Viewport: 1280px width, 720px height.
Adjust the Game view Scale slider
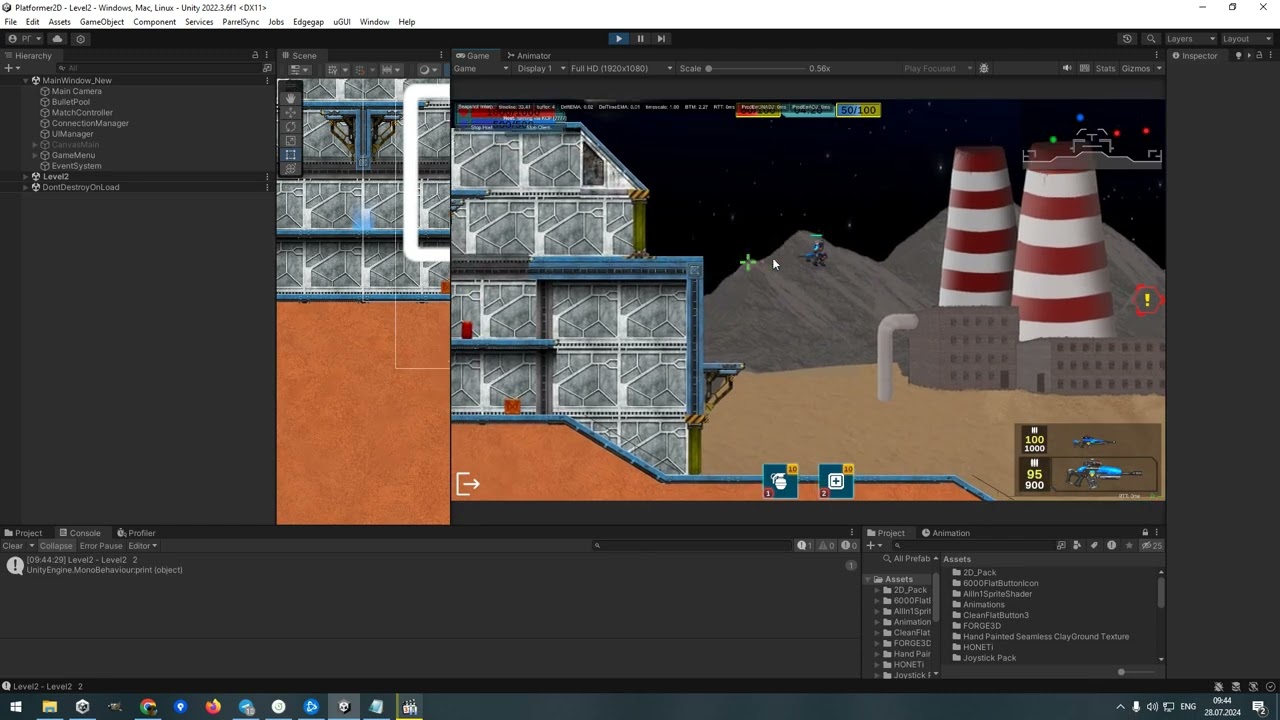click(709, 69)
